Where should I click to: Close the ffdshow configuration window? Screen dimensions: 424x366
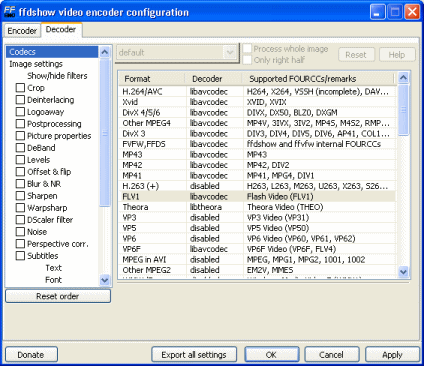point(412,12)
